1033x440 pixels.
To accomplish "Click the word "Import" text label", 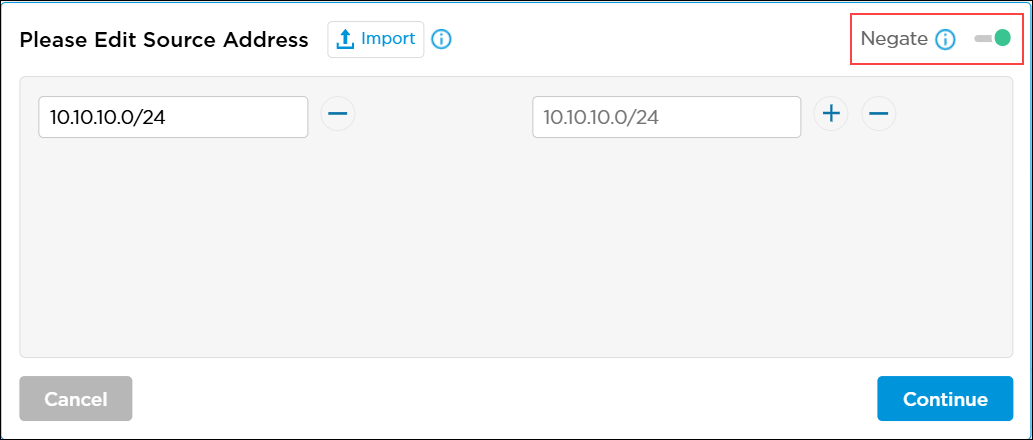I will coord(388,39).
